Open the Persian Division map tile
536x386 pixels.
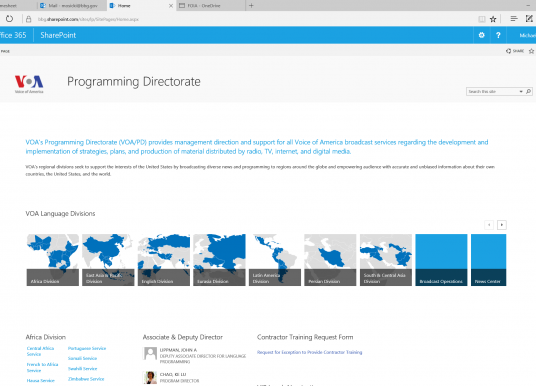[x=330, y=260]
